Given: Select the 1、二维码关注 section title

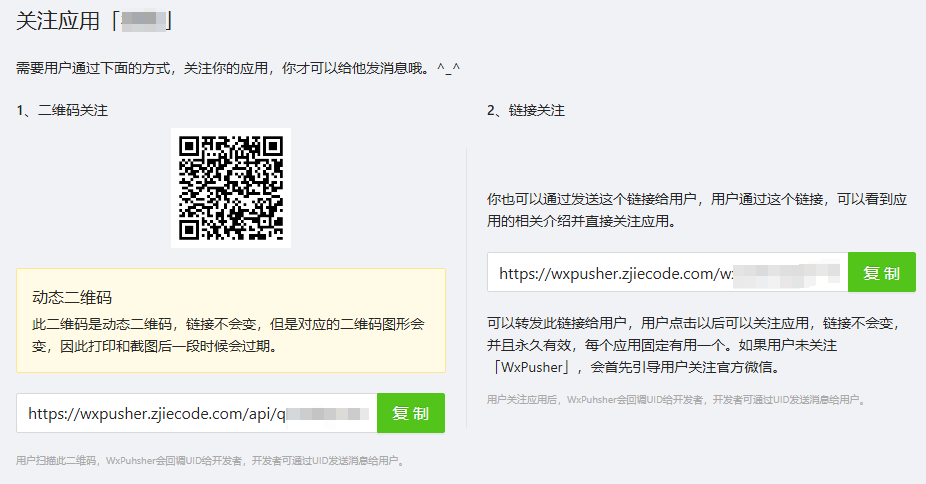Looking at the screenshot, I should coord(62,110).
